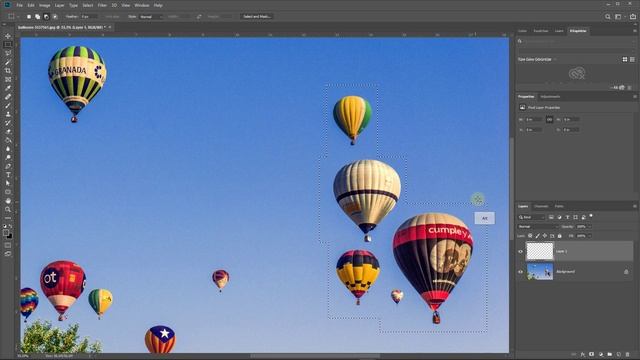The width and height of the screenshot is (640, 360).
Task: Open the Filter menu
Action: coord(102,5)
